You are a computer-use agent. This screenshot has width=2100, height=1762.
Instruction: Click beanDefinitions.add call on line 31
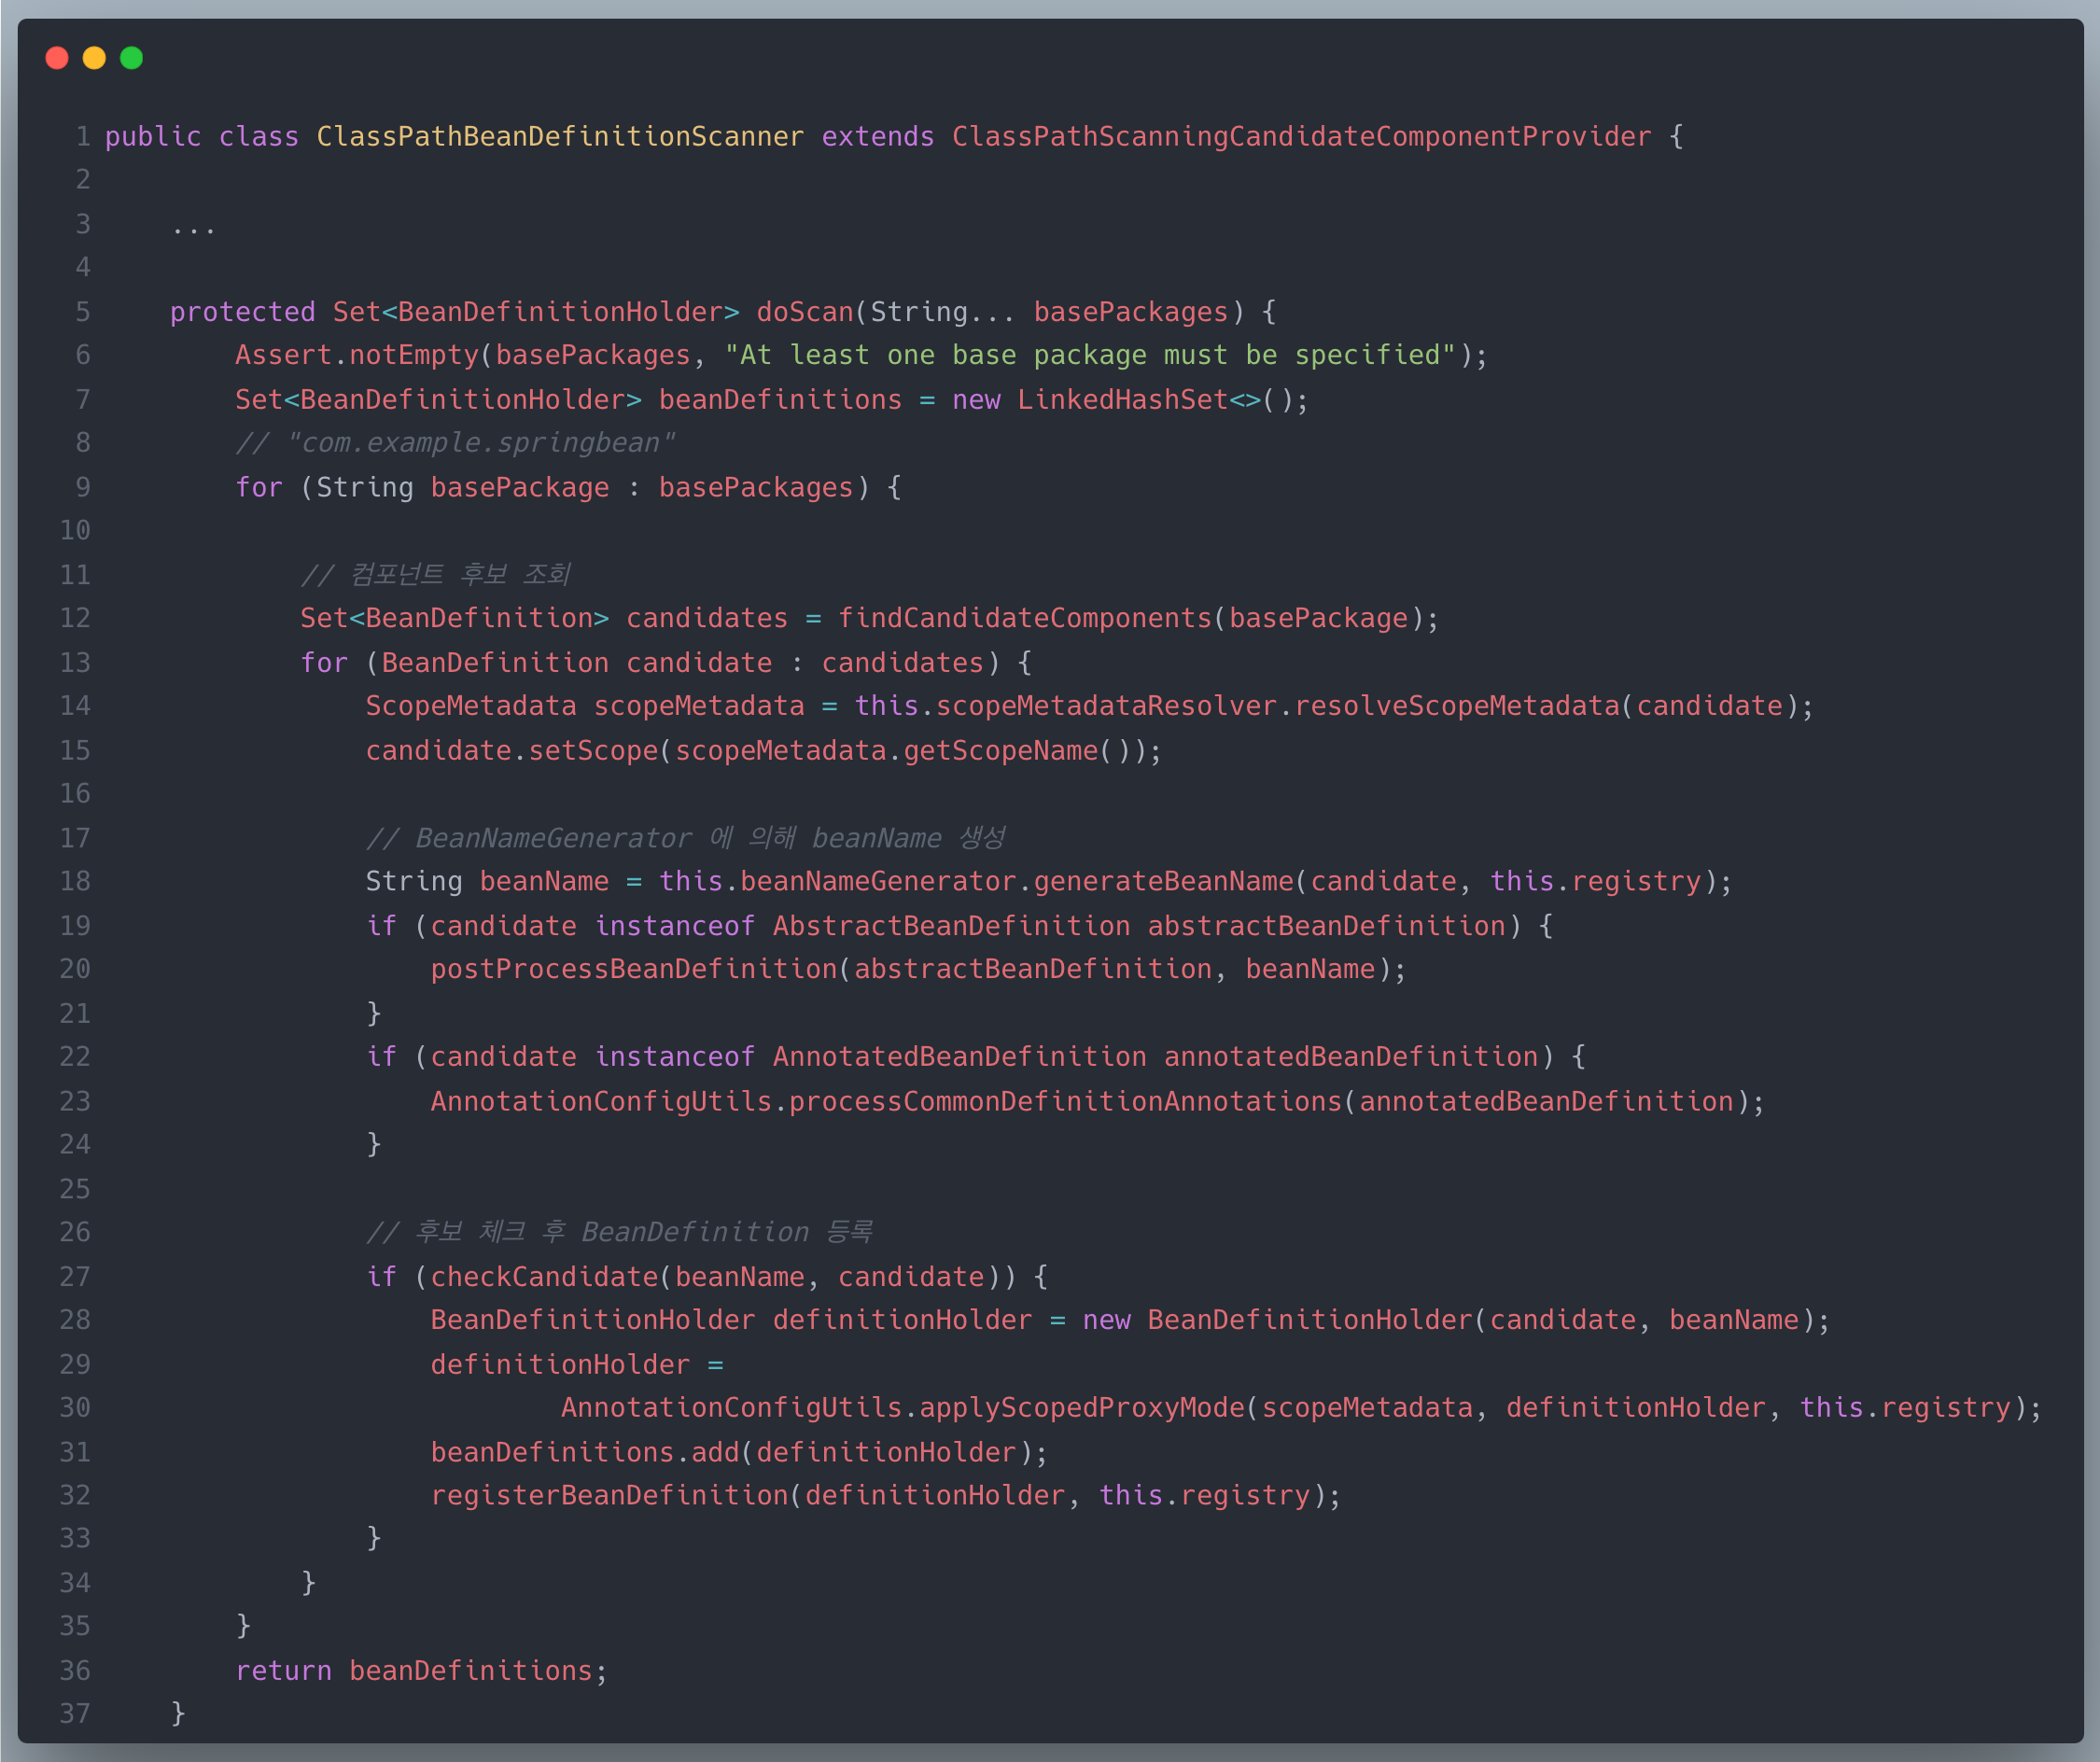coord(585,1453)
